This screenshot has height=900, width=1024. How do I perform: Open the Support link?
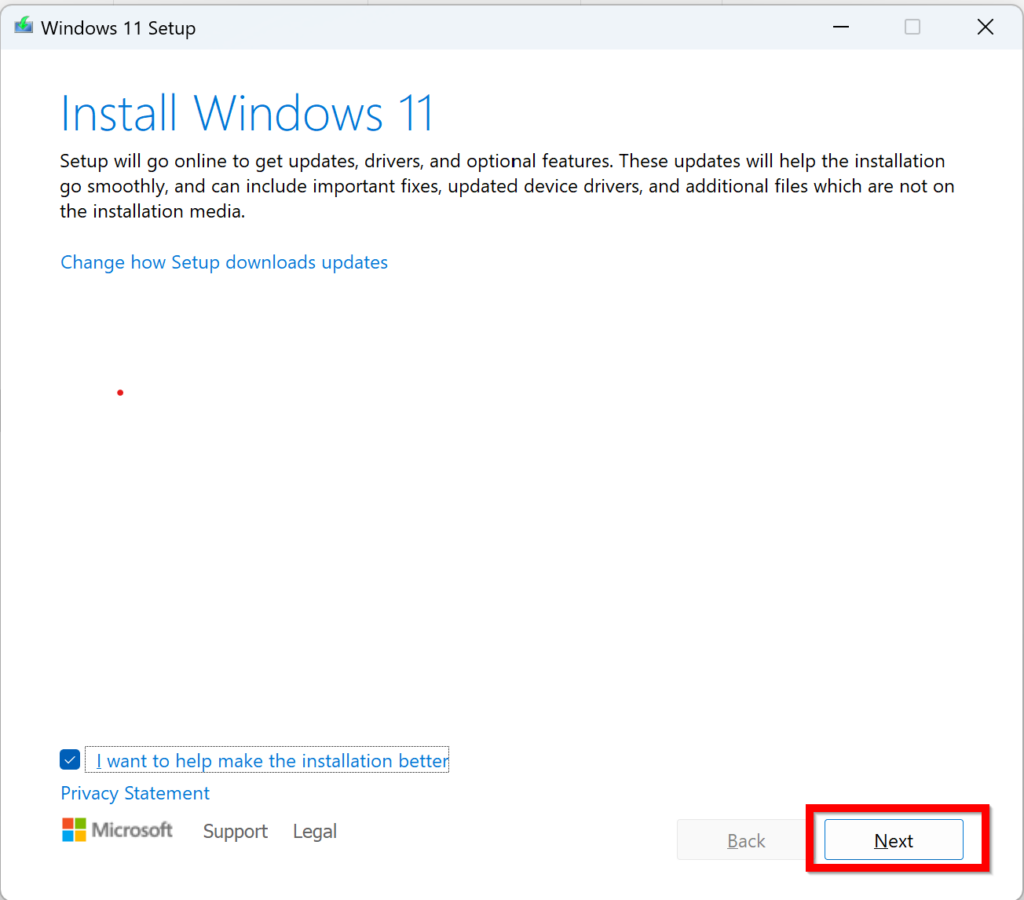tap(235, 831)
